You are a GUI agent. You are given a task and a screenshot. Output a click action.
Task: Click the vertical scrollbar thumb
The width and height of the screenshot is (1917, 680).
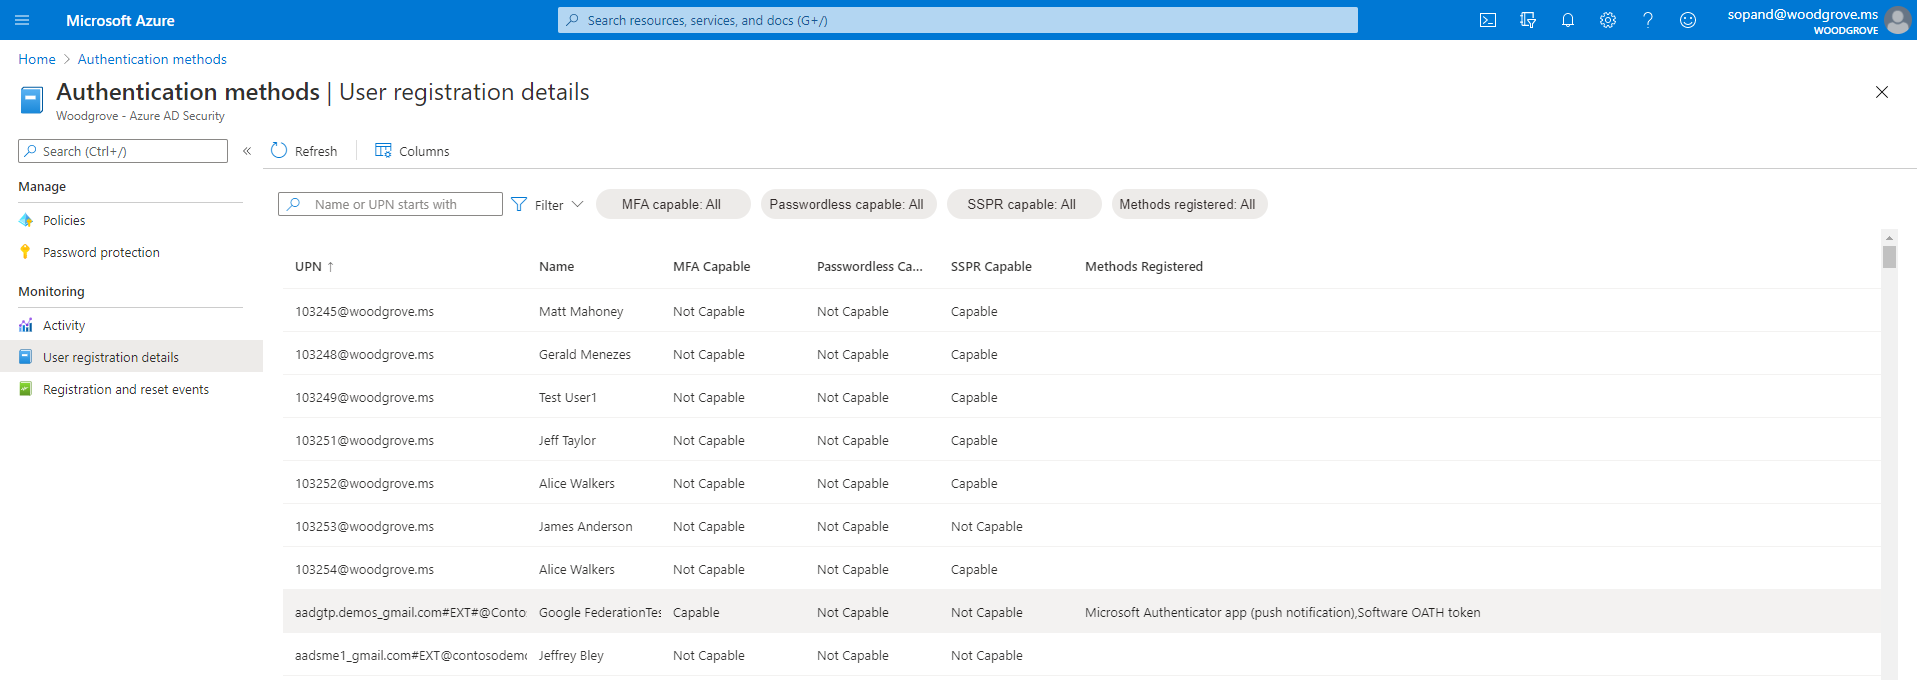[1888, 257]
